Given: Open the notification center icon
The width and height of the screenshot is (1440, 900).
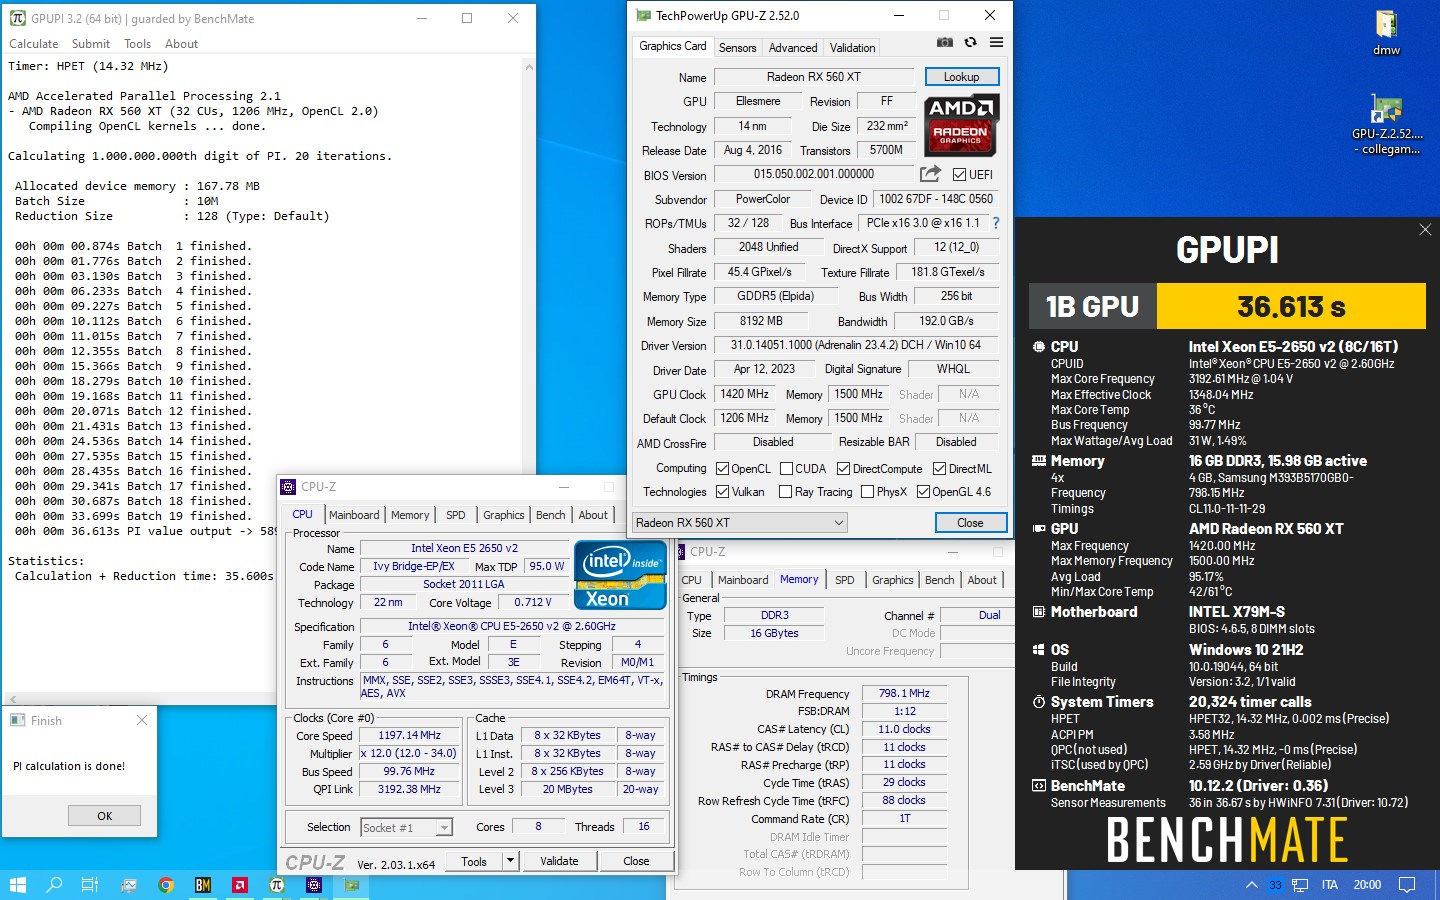Looking at the screenshot, I should [x=1407, y=885].
